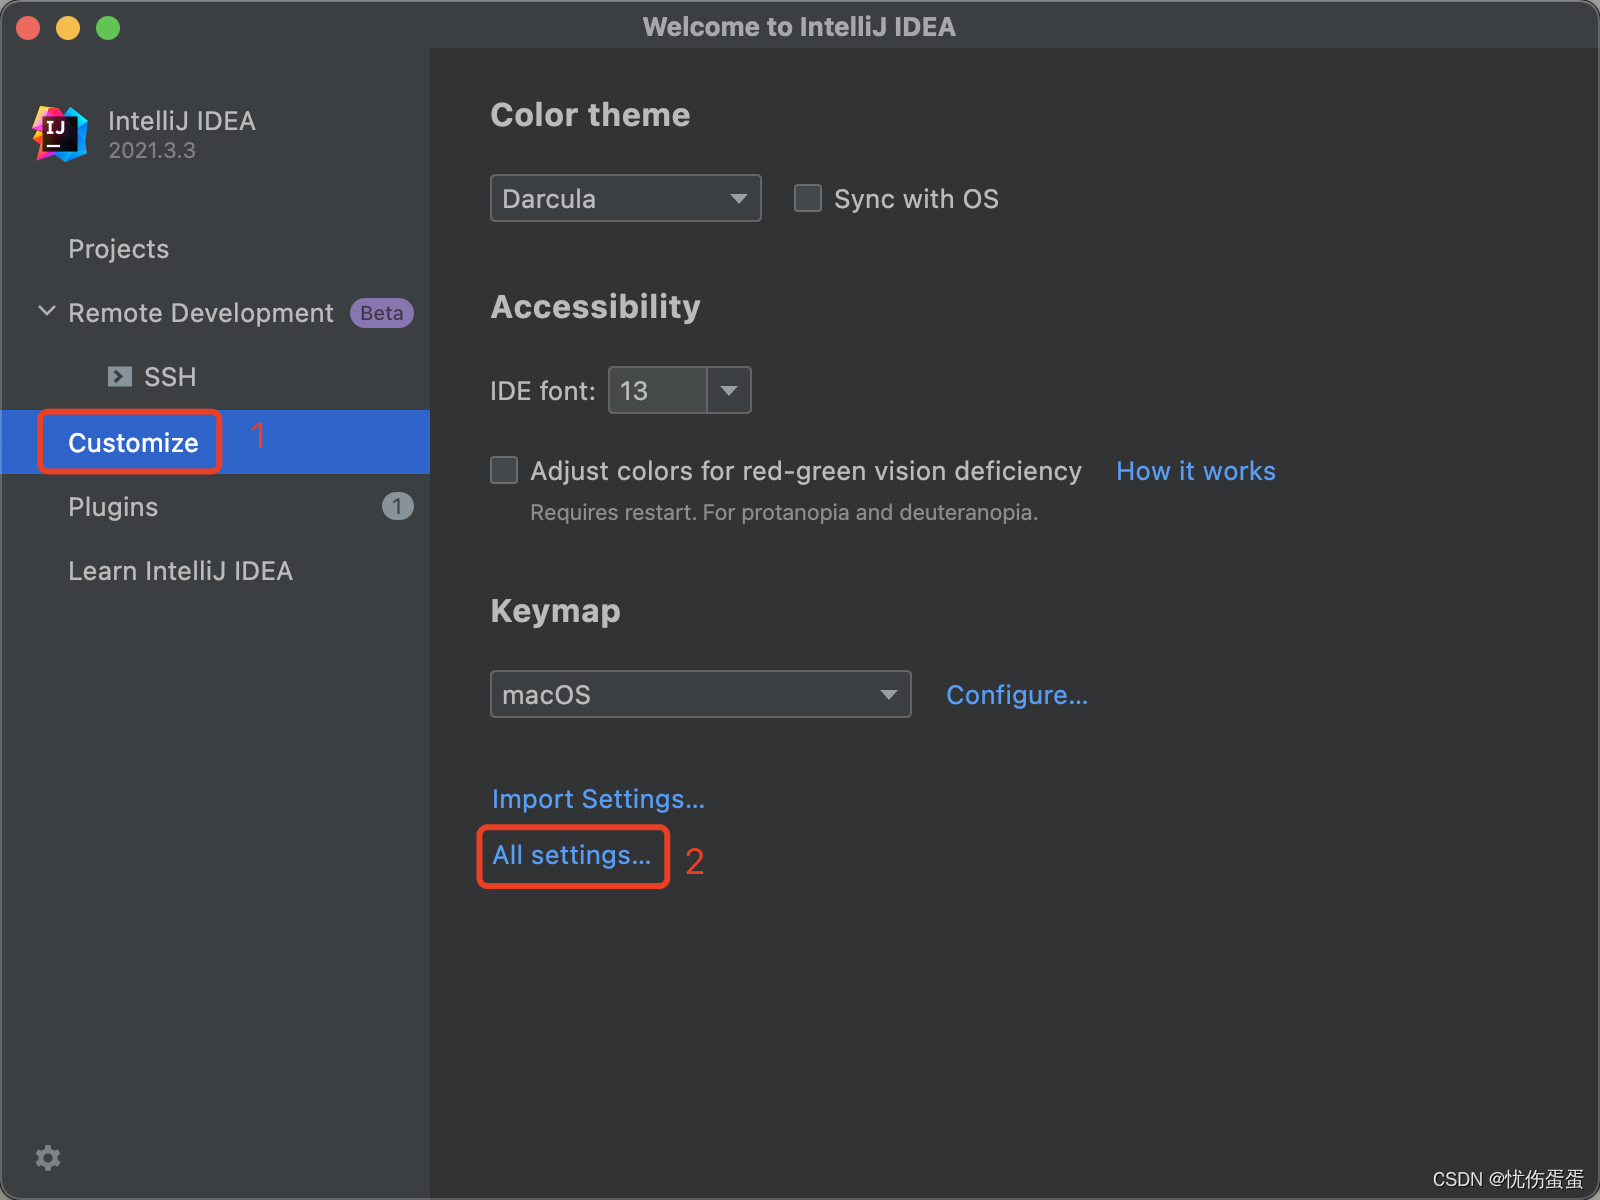Click the IDE font size value field
The image size is (1600, 1200).
(x=658, y=390)
